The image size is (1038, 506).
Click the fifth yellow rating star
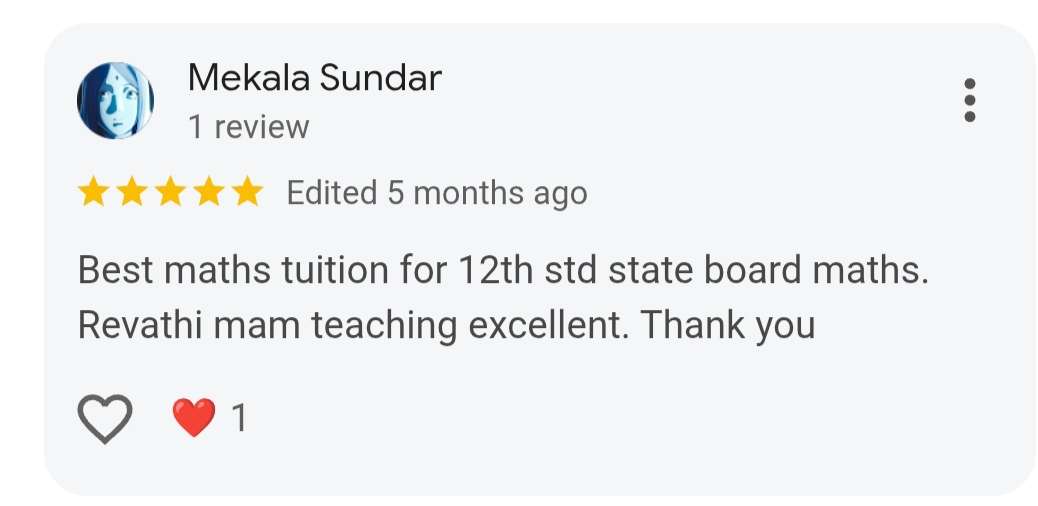(x=245, y=192)
